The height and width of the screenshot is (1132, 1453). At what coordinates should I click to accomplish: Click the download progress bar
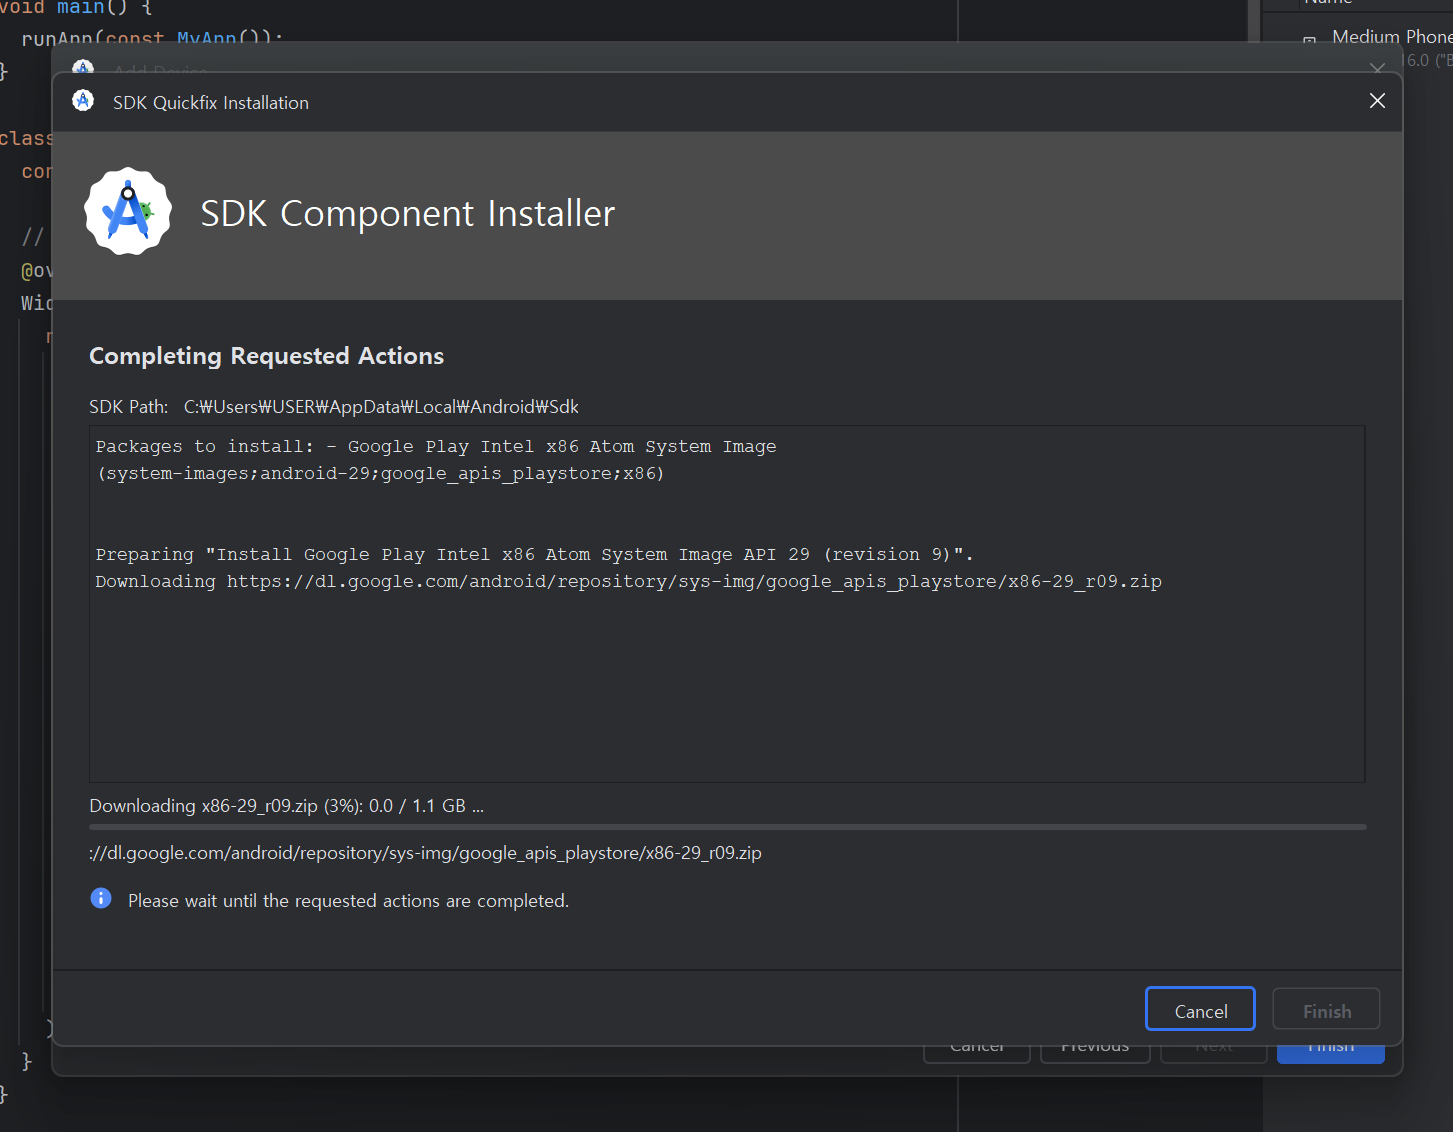pyautogui.click(x=728, y=827)
